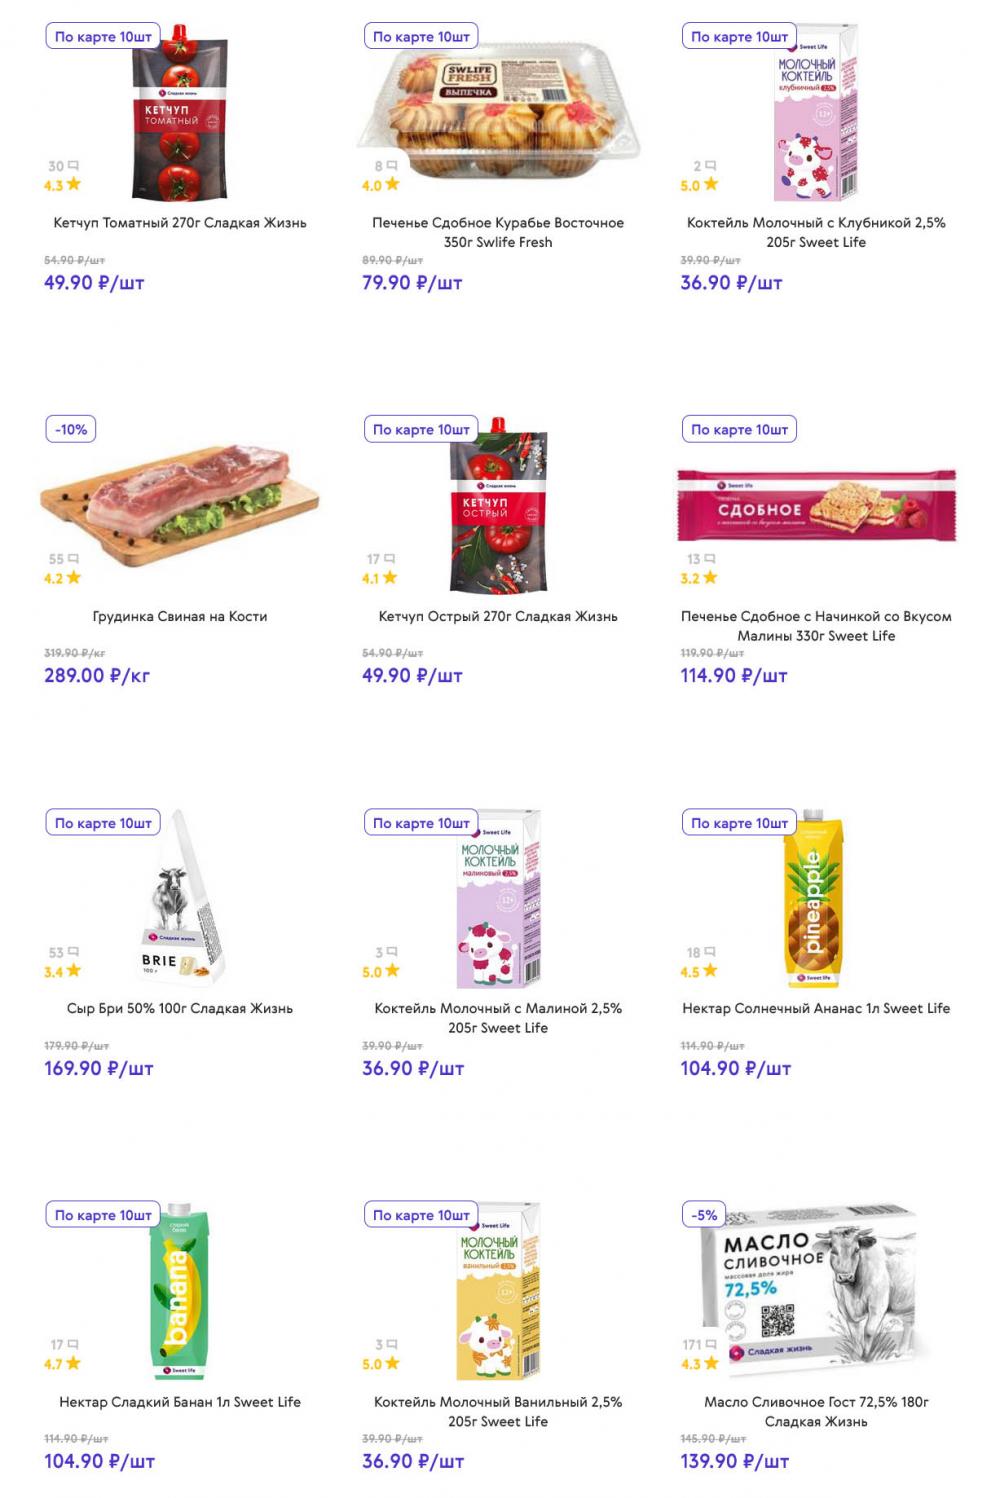This screenshot has height=1498, width=1000.
Task: Click the comment icon for Кетчуп Острый
Action: coord(391,559)
